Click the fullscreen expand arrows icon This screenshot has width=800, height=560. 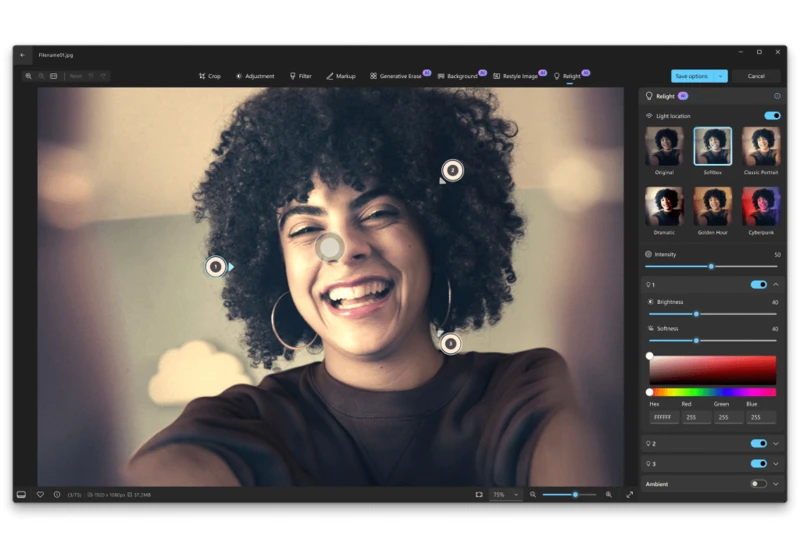coord(630,495)
